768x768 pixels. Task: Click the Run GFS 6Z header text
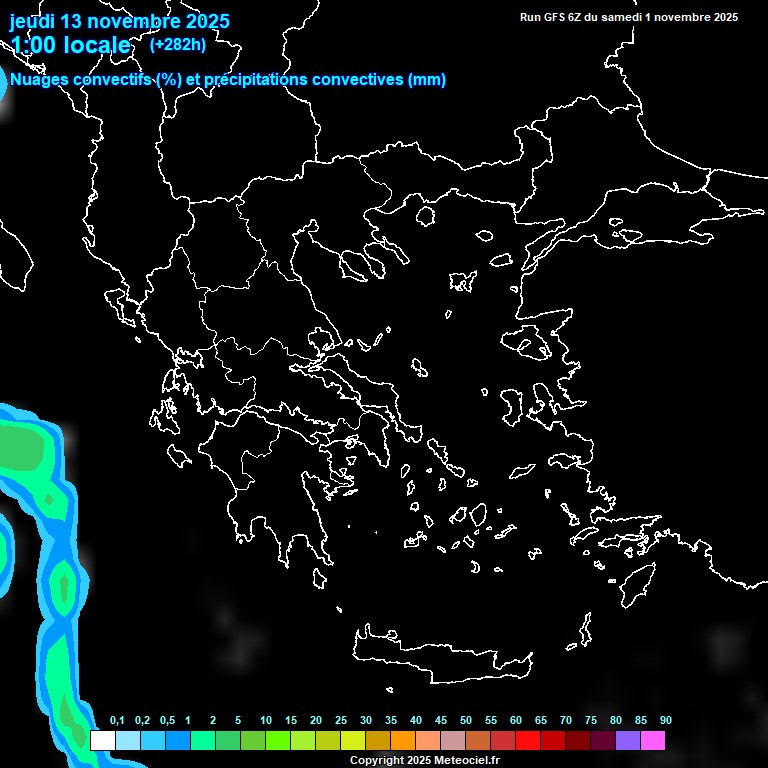629,17
